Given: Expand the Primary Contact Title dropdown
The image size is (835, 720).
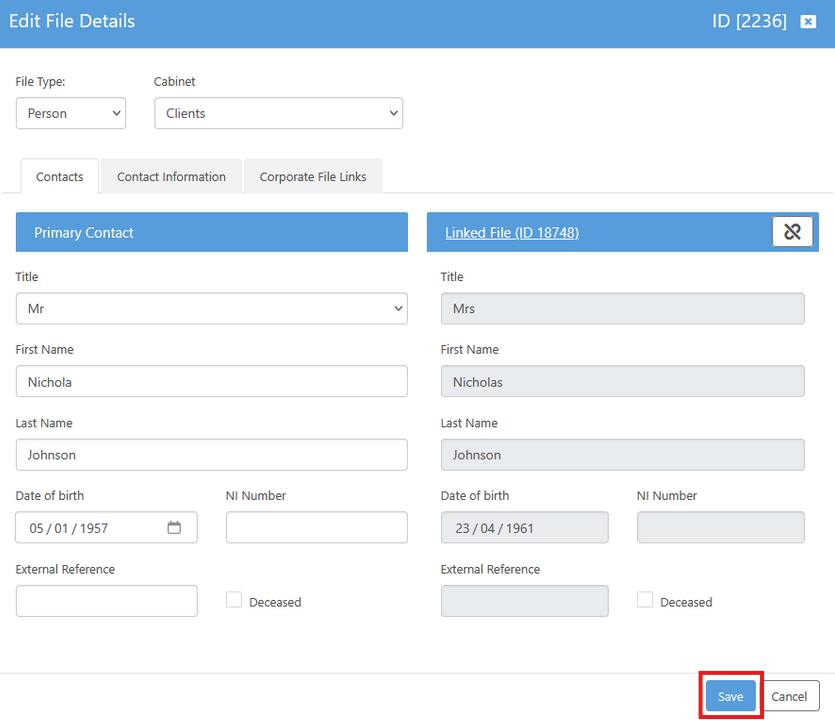Looking at the screenshot, I should click(212, 308).
